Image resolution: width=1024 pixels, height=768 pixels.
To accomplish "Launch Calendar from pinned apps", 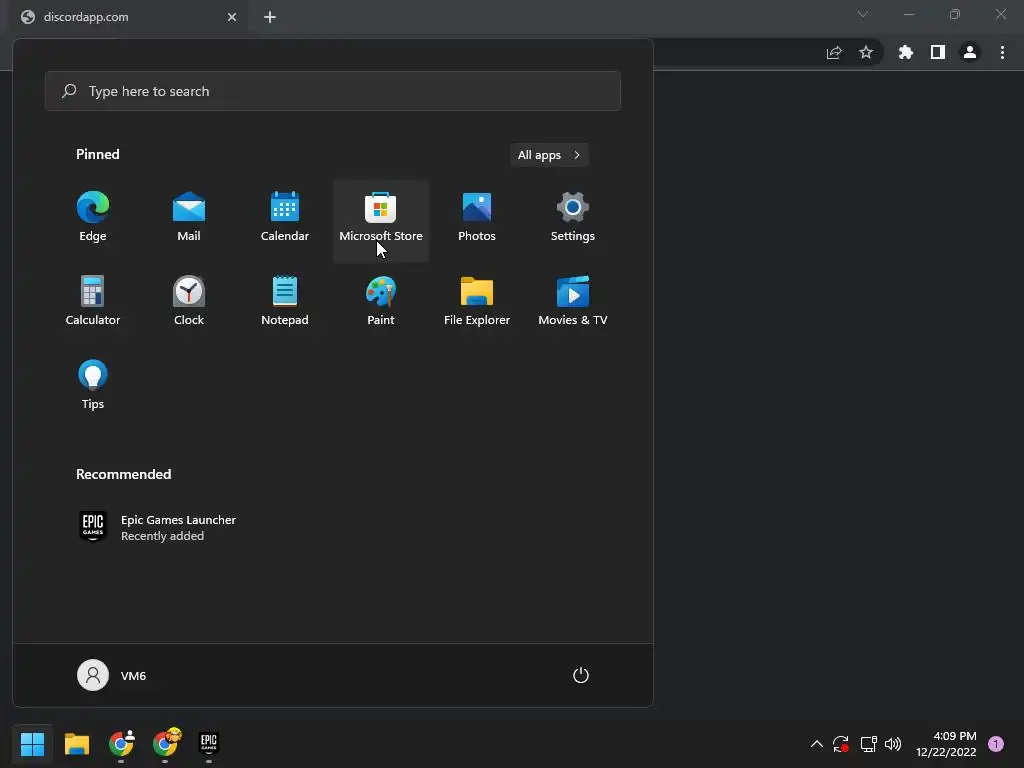I will coord(285,217).
